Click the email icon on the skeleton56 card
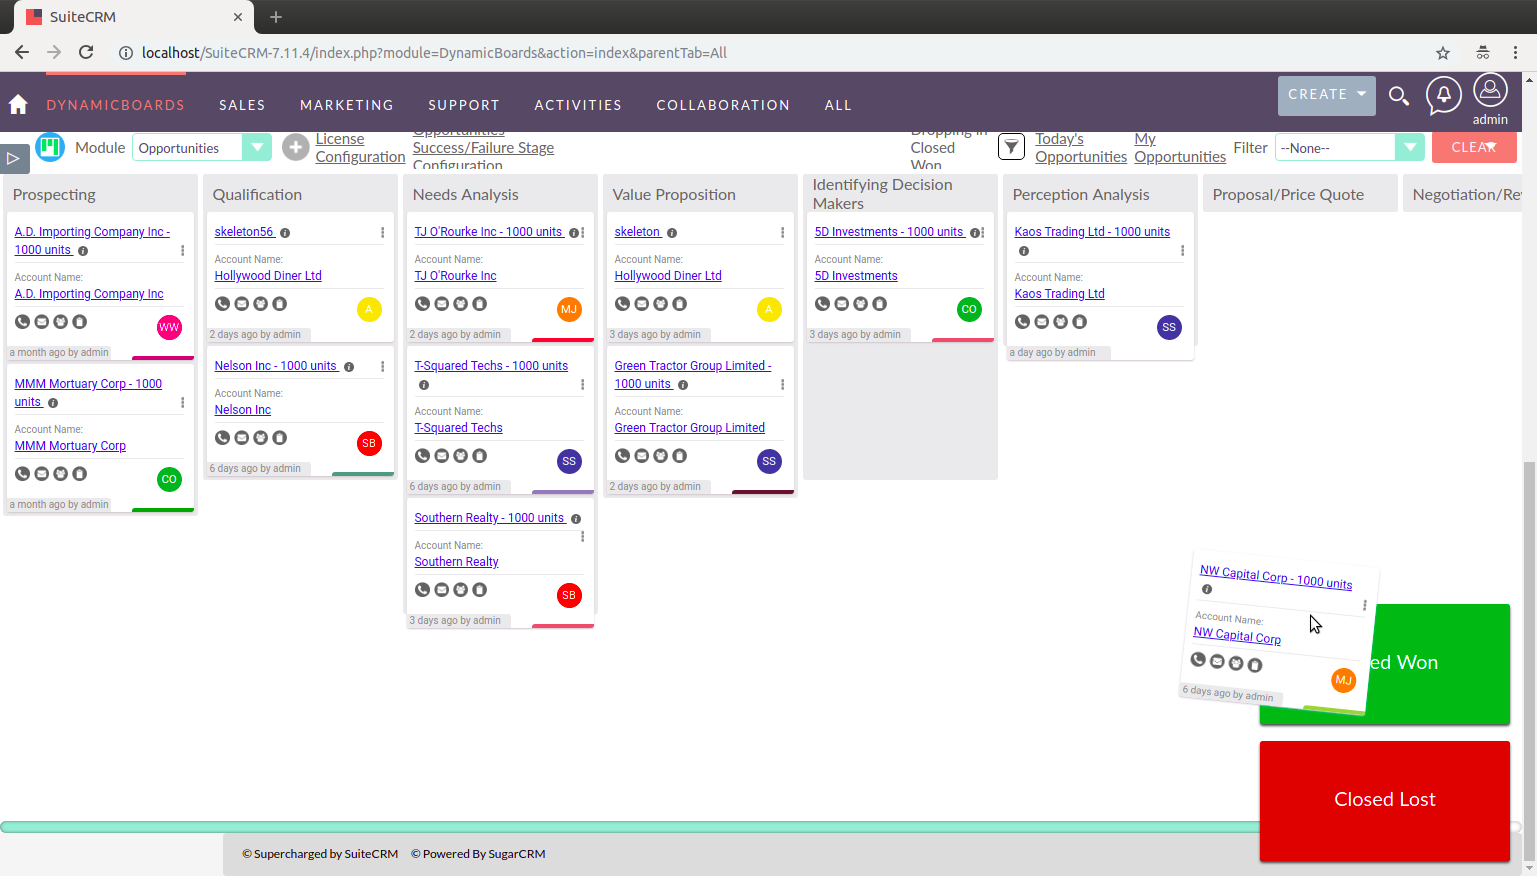The width and height of the screenshot is (1537, 876). click(241, 303)
